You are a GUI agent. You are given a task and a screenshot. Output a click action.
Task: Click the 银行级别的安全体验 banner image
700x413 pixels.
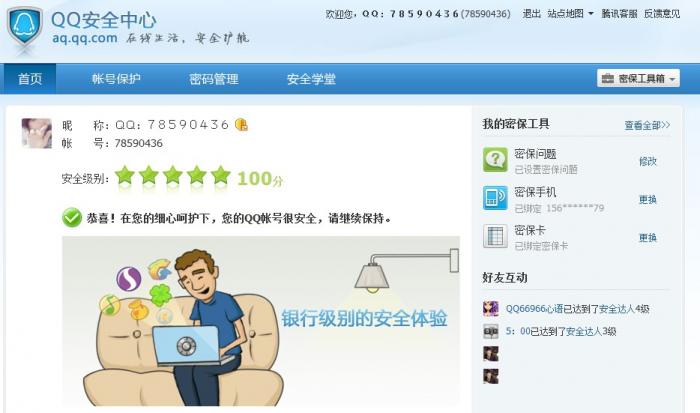click(261, 321)
